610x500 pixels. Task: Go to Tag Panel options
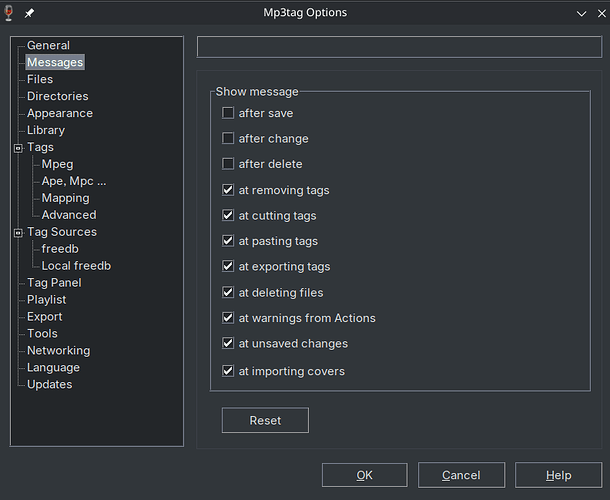pyautogui.click(x=54, y=283)
